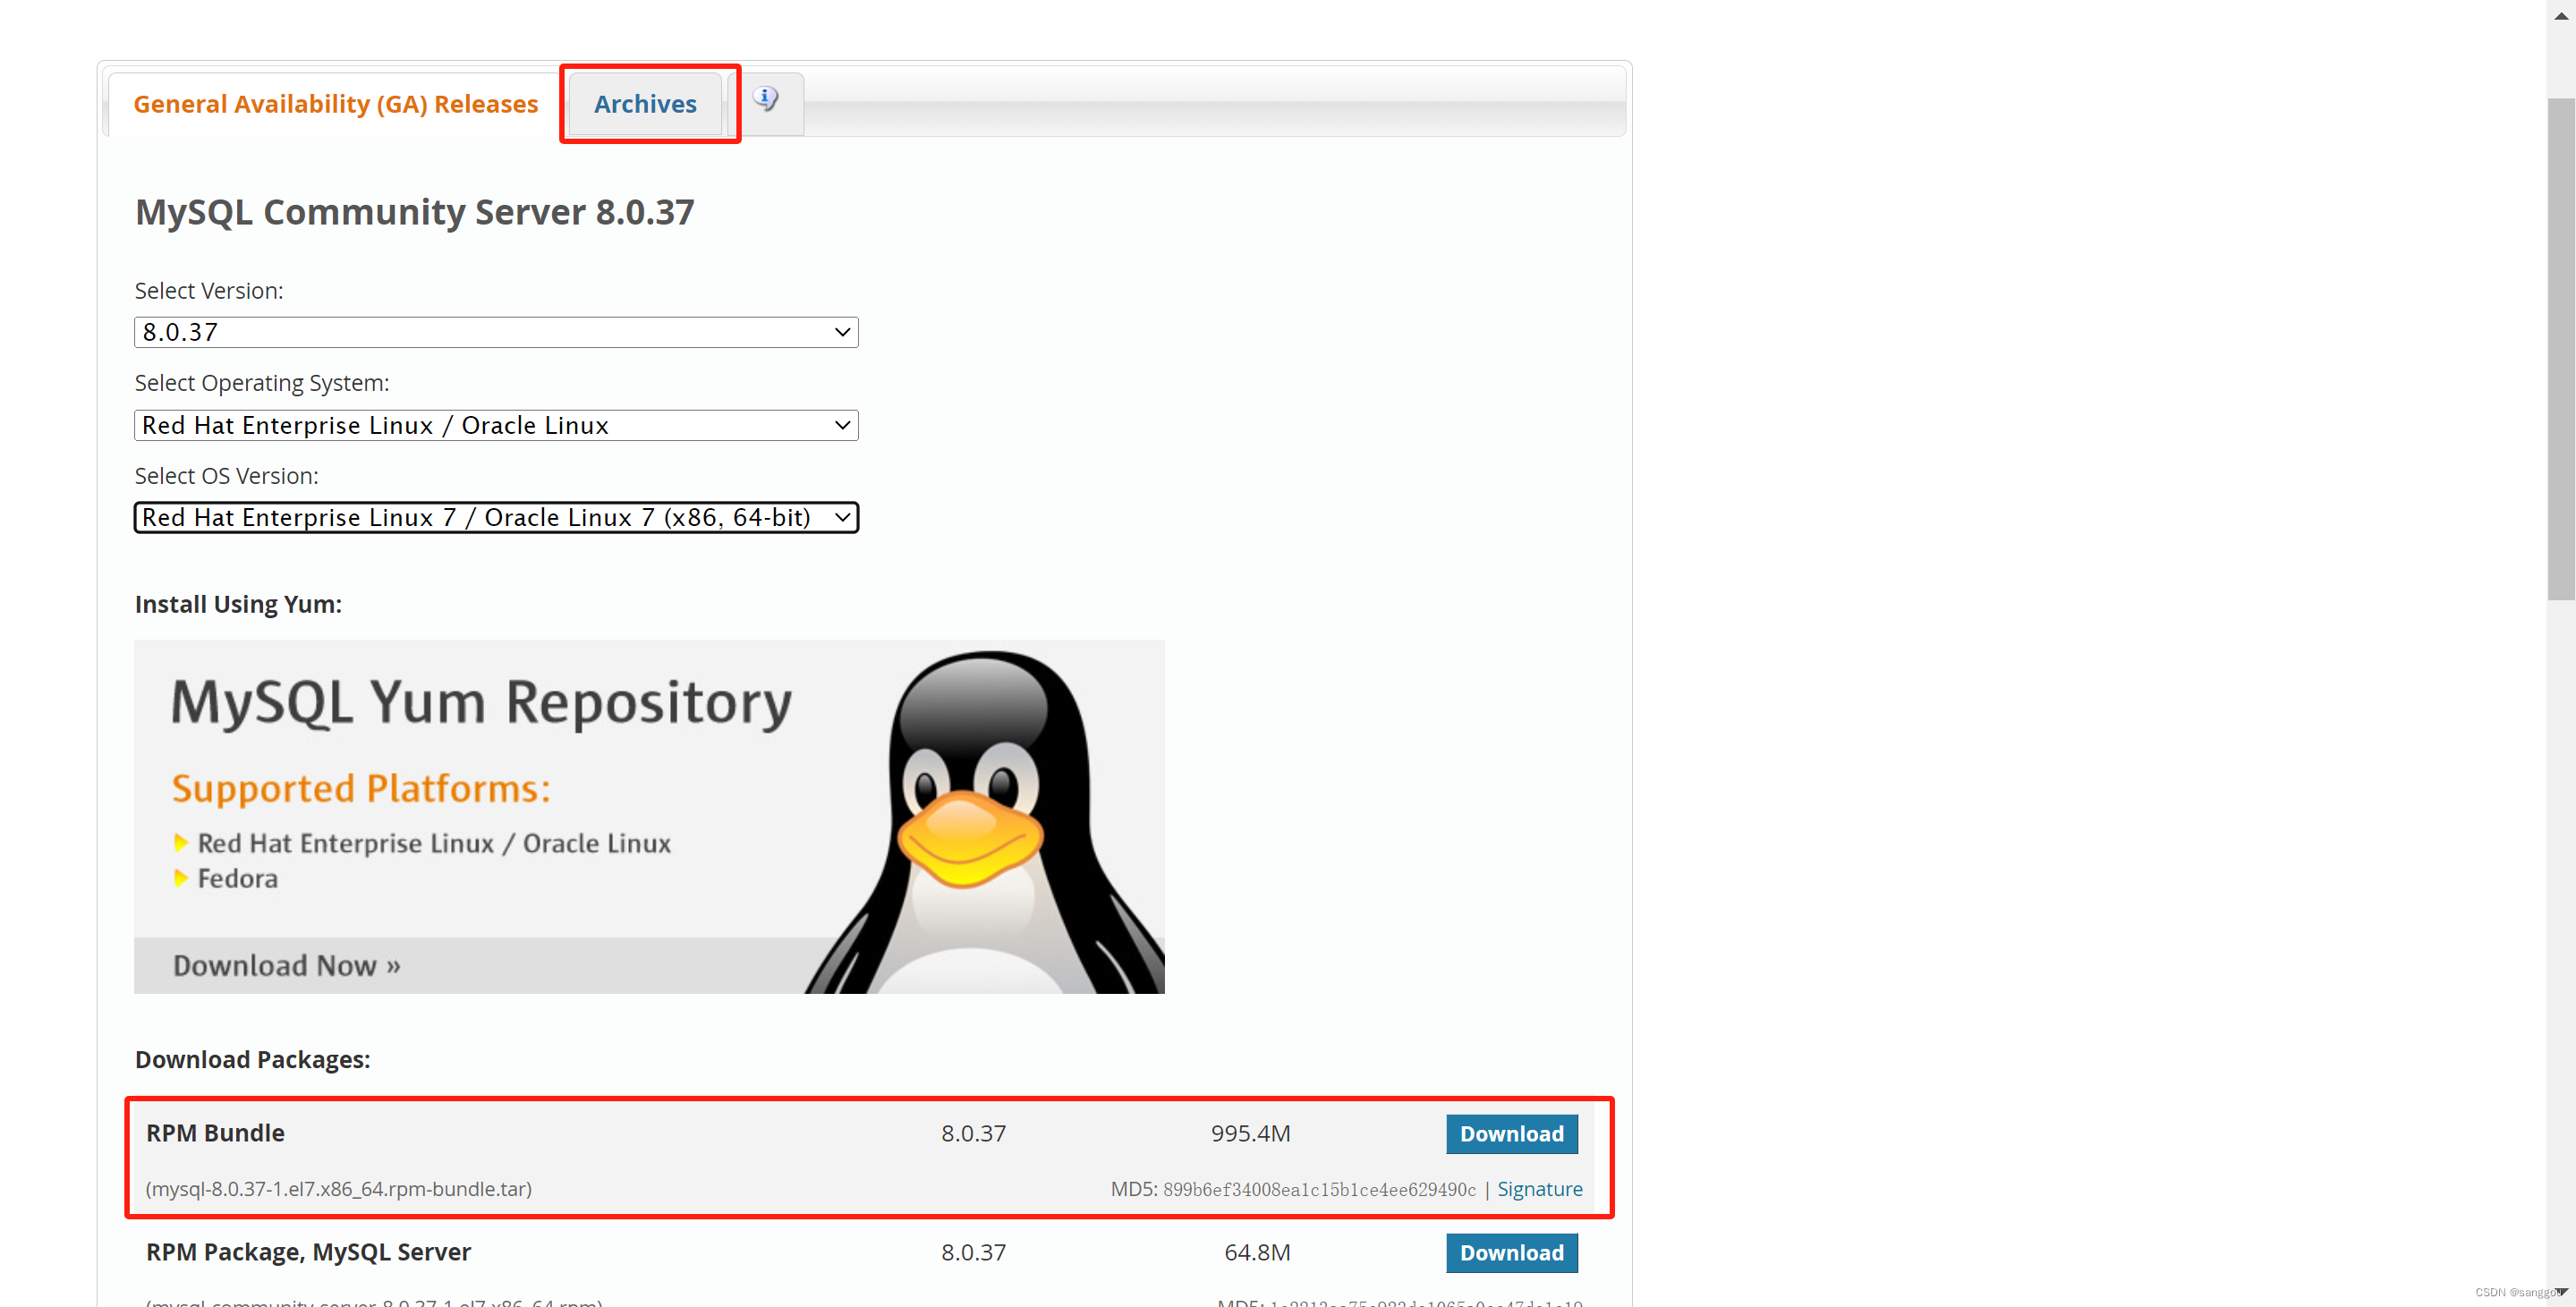Click the MySQL Community Server 8.0.37 heading
This screenshot has width=2576, height=1307.
tap(414, 212)
